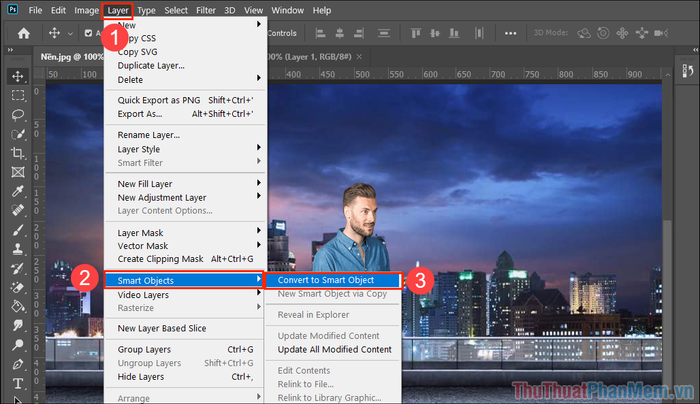The width and height of the screenshot is (700, 404).
Task: Select the Smudge tool
Action: coord(17,326)
